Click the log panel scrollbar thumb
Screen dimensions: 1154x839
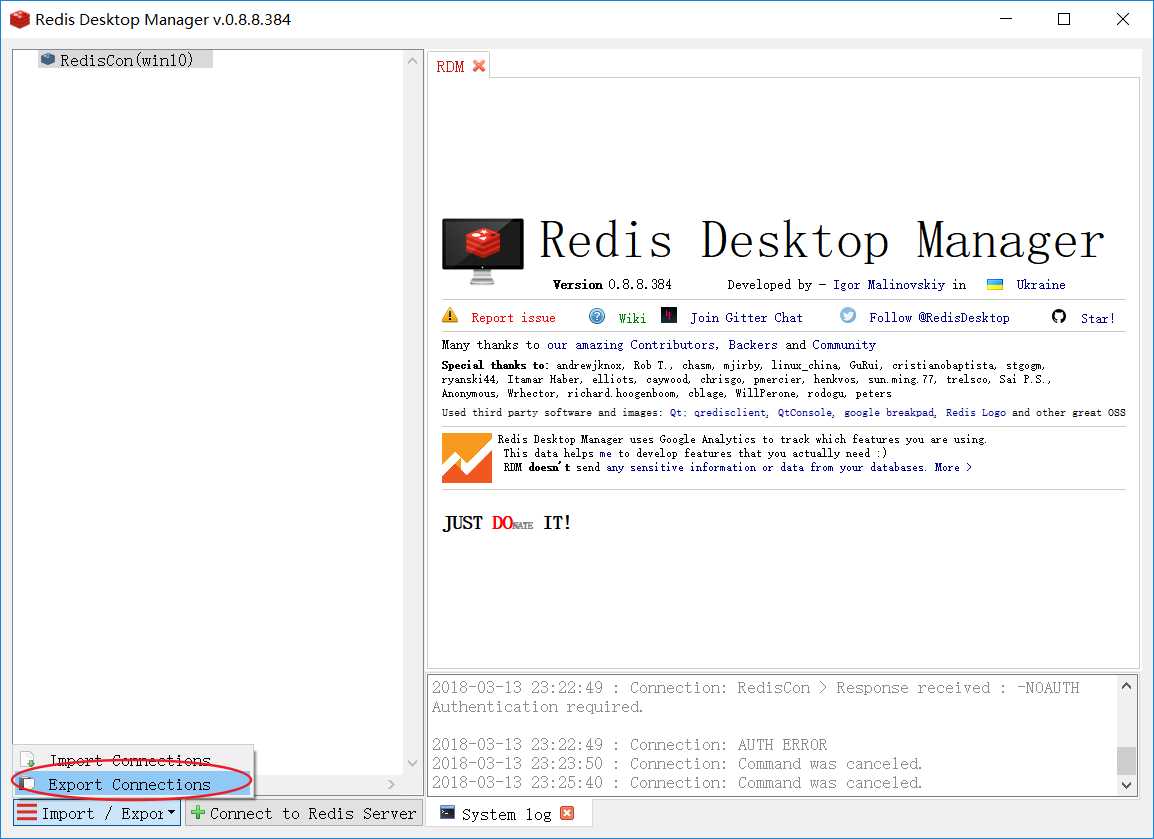click(x=1126, y=760)
